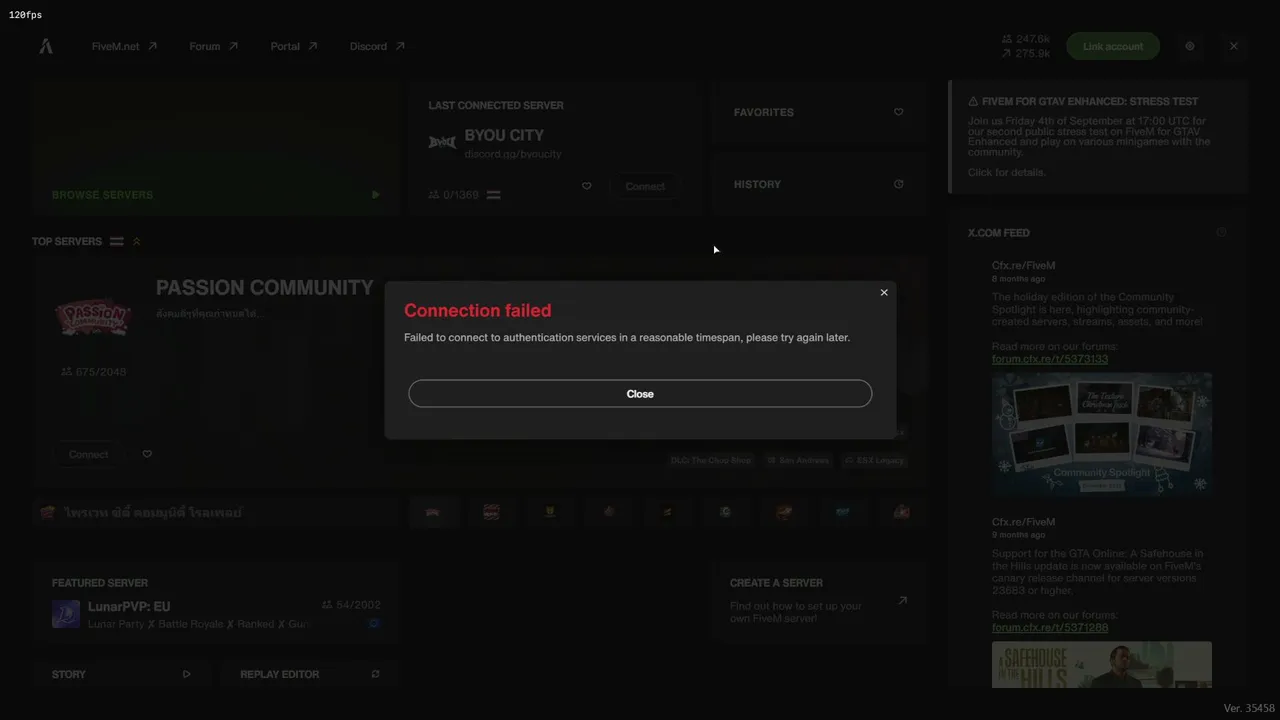Exit FiveM using the top-right X
1280x720 pixels.
(x=1234, y=46)
